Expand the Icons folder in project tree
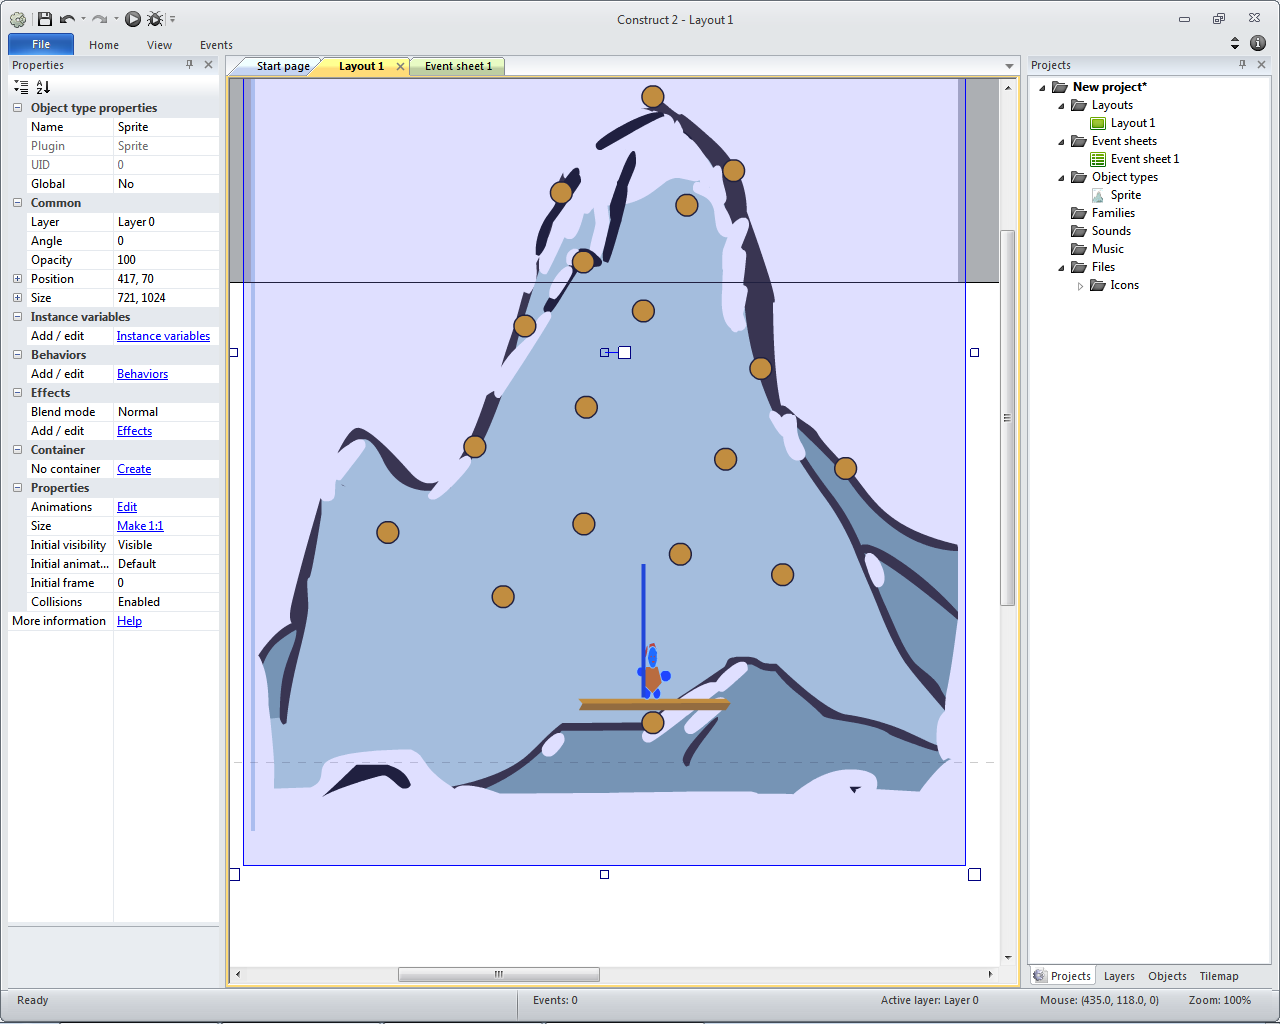The width and height of the screenshot is (1280, 1024). (x=1080, y=286)
